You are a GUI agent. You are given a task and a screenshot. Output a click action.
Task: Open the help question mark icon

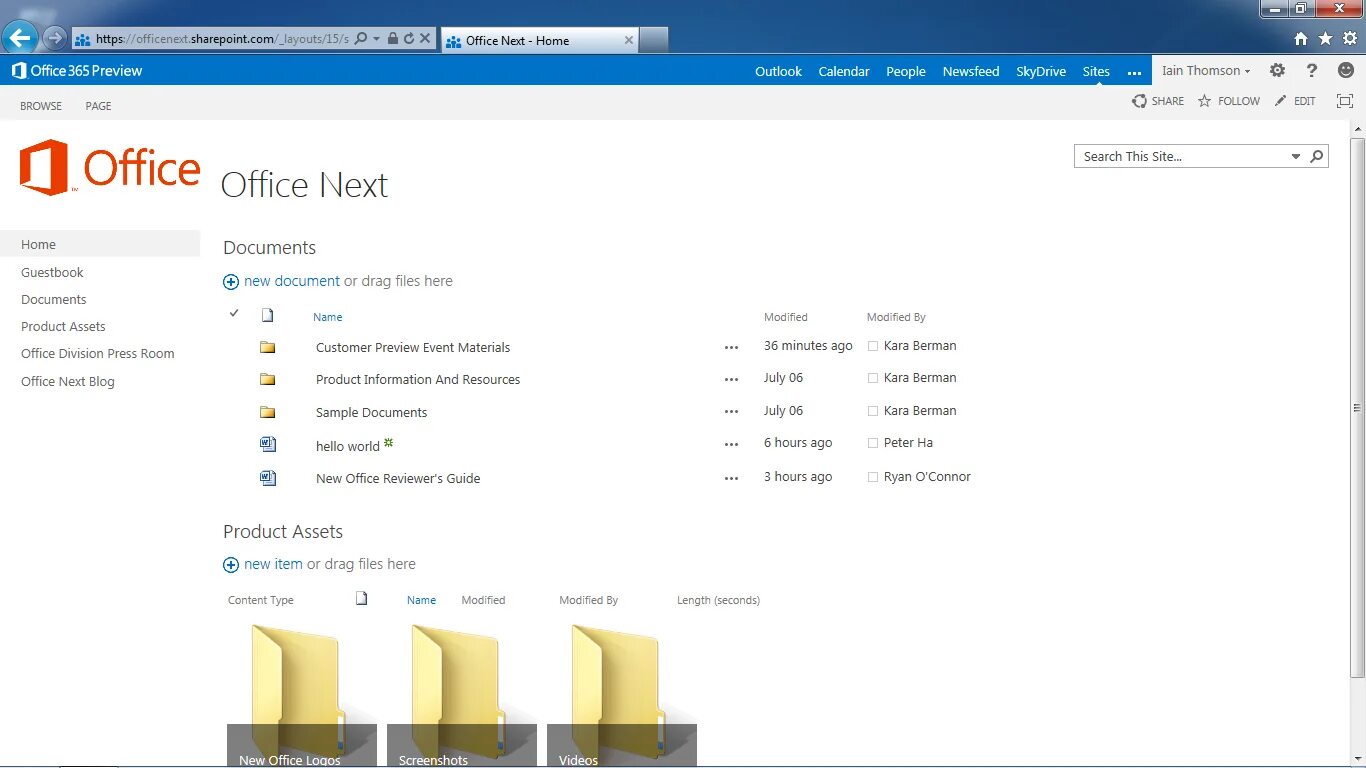[1312, 71]
